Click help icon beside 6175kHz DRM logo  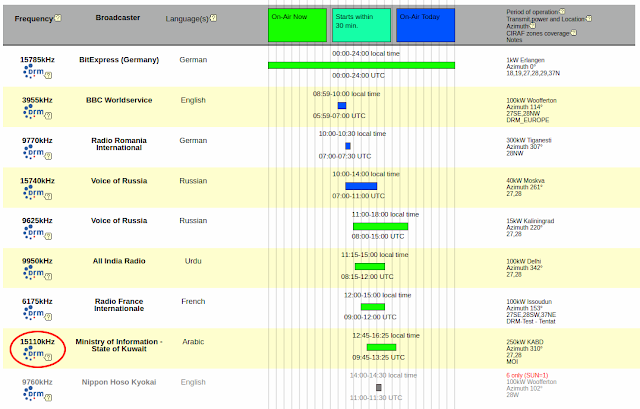coord(48,317)
